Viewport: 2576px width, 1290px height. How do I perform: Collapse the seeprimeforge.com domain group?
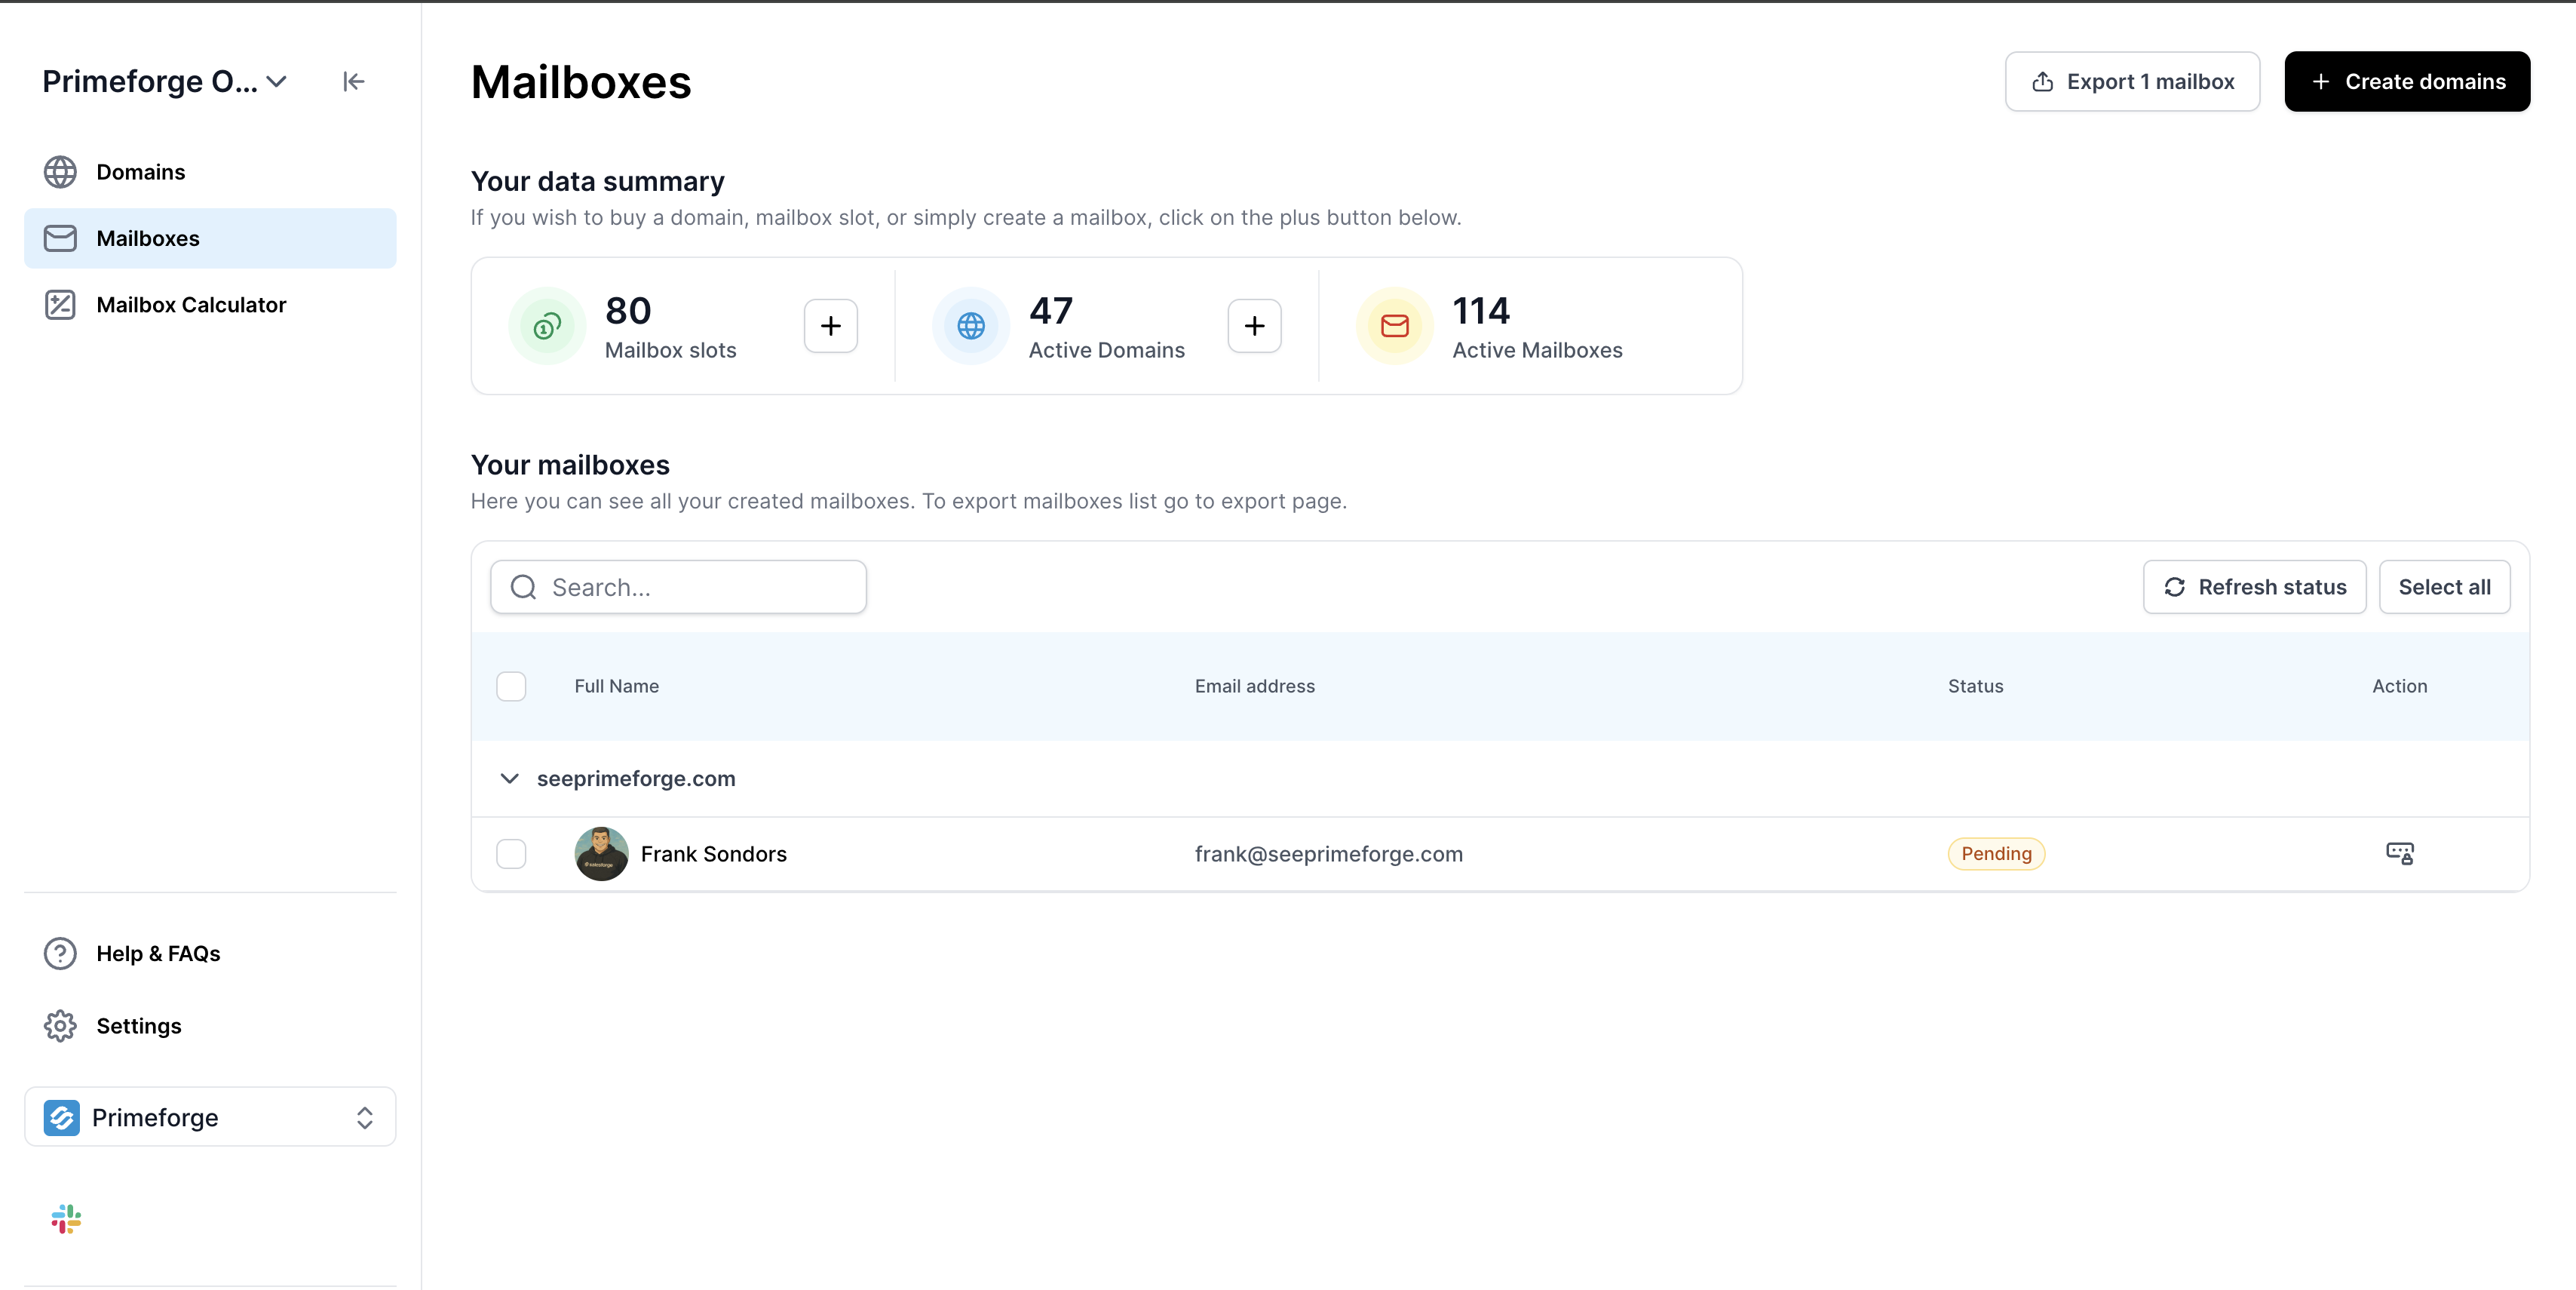[x=509, y=779]
